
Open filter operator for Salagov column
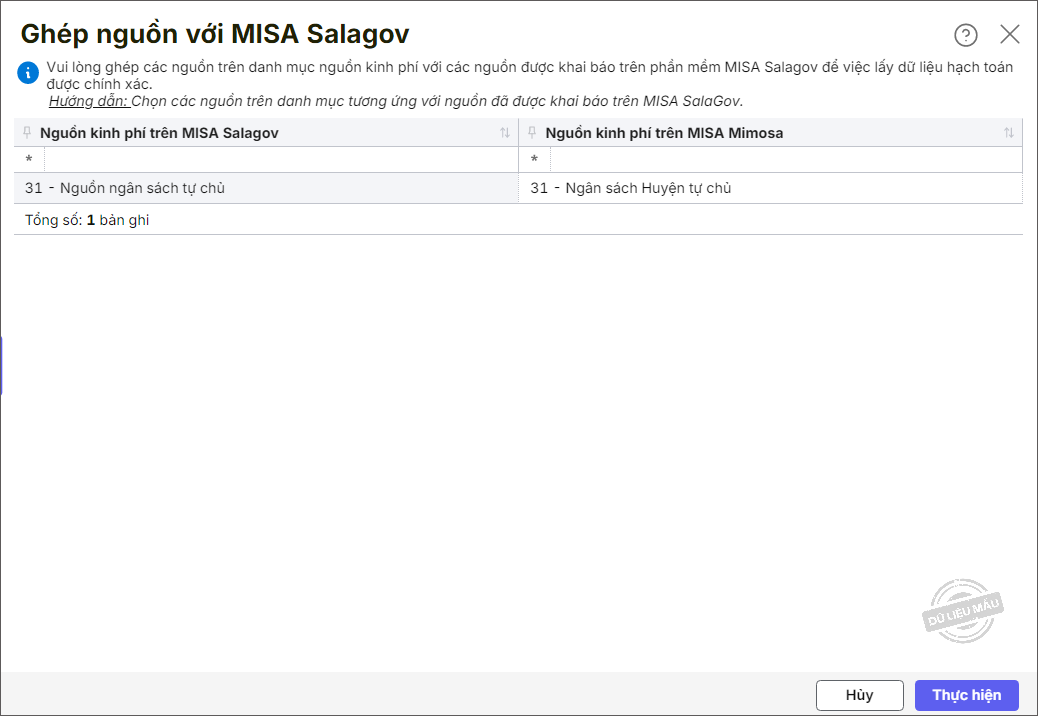(29, 159)
